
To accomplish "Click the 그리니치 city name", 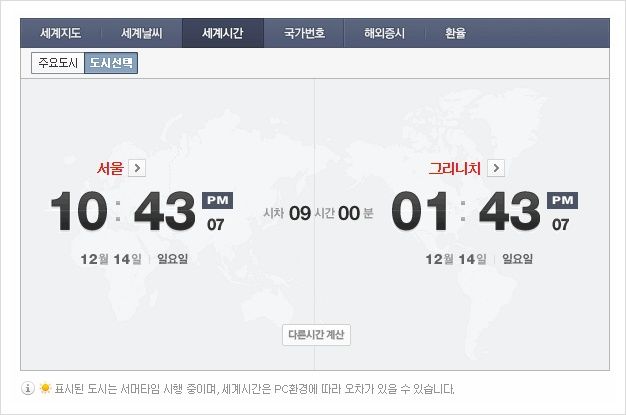I will [x=455, y=168].
